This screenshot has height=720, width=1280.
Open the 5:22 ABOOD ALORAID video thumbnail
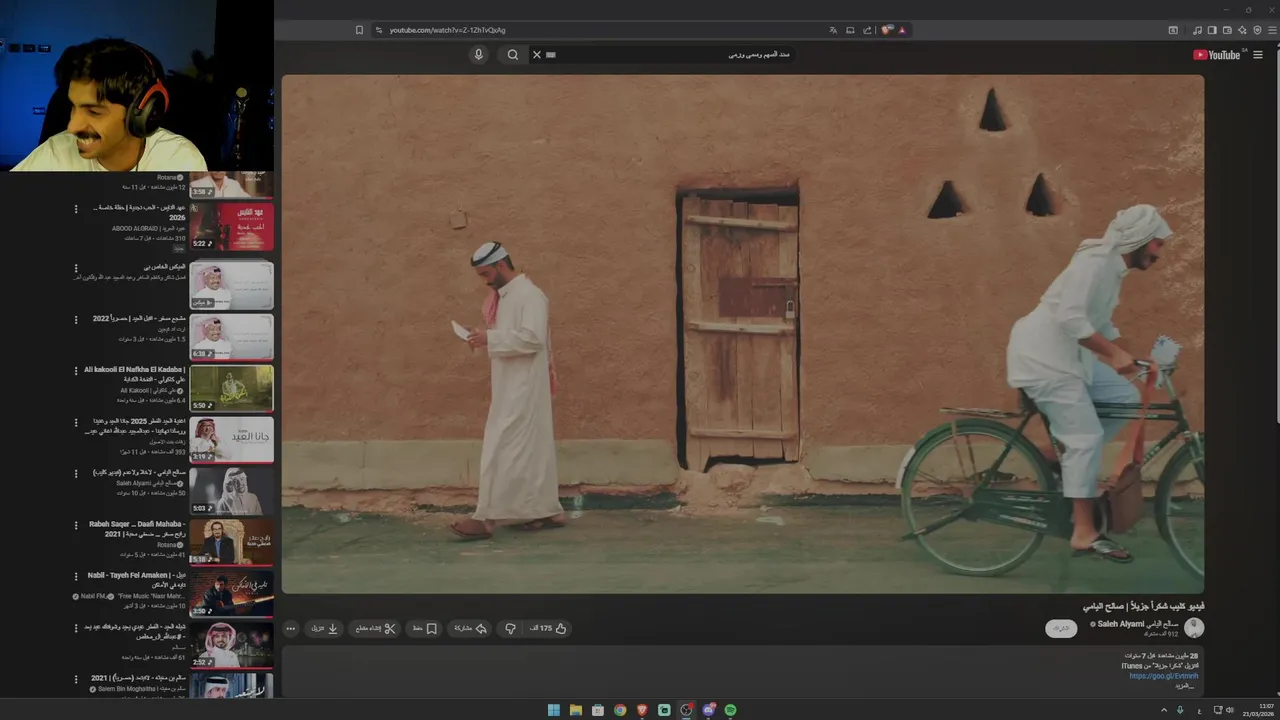point(231,227)
